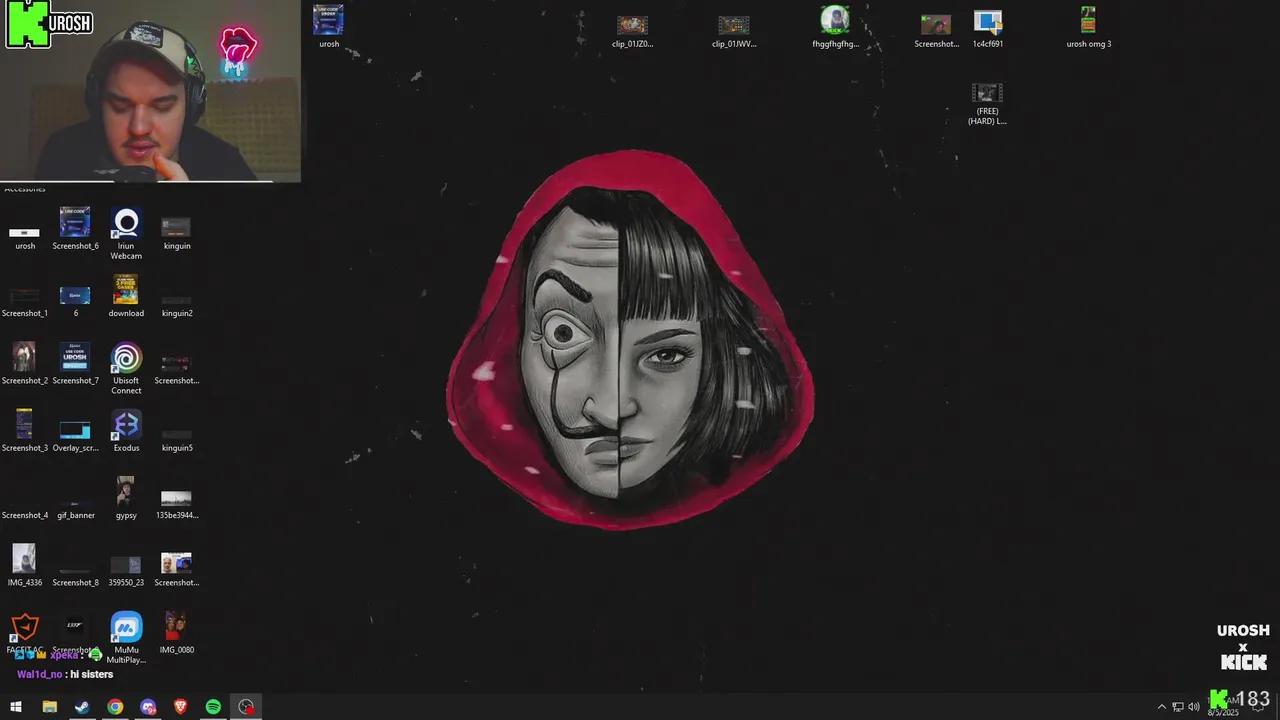This screenshot has height=720, width=1280.
Task: Open the Windows Start menu
Action: point(16,707)
